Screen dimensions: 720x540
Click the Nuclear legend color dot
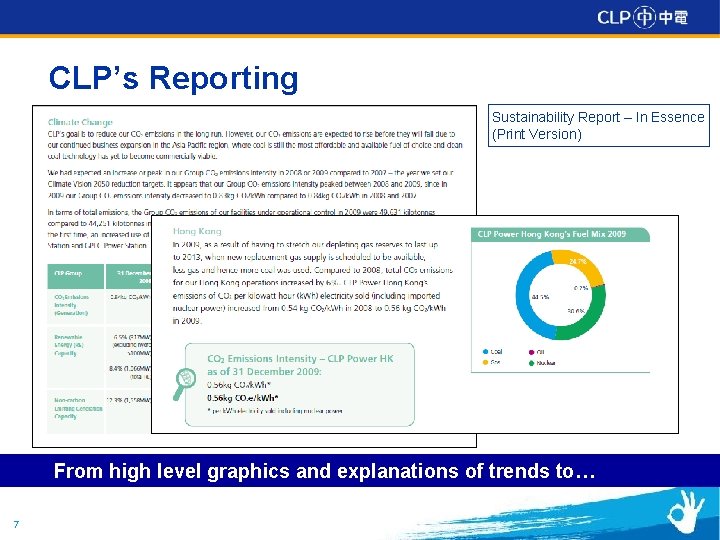[531, 363]
